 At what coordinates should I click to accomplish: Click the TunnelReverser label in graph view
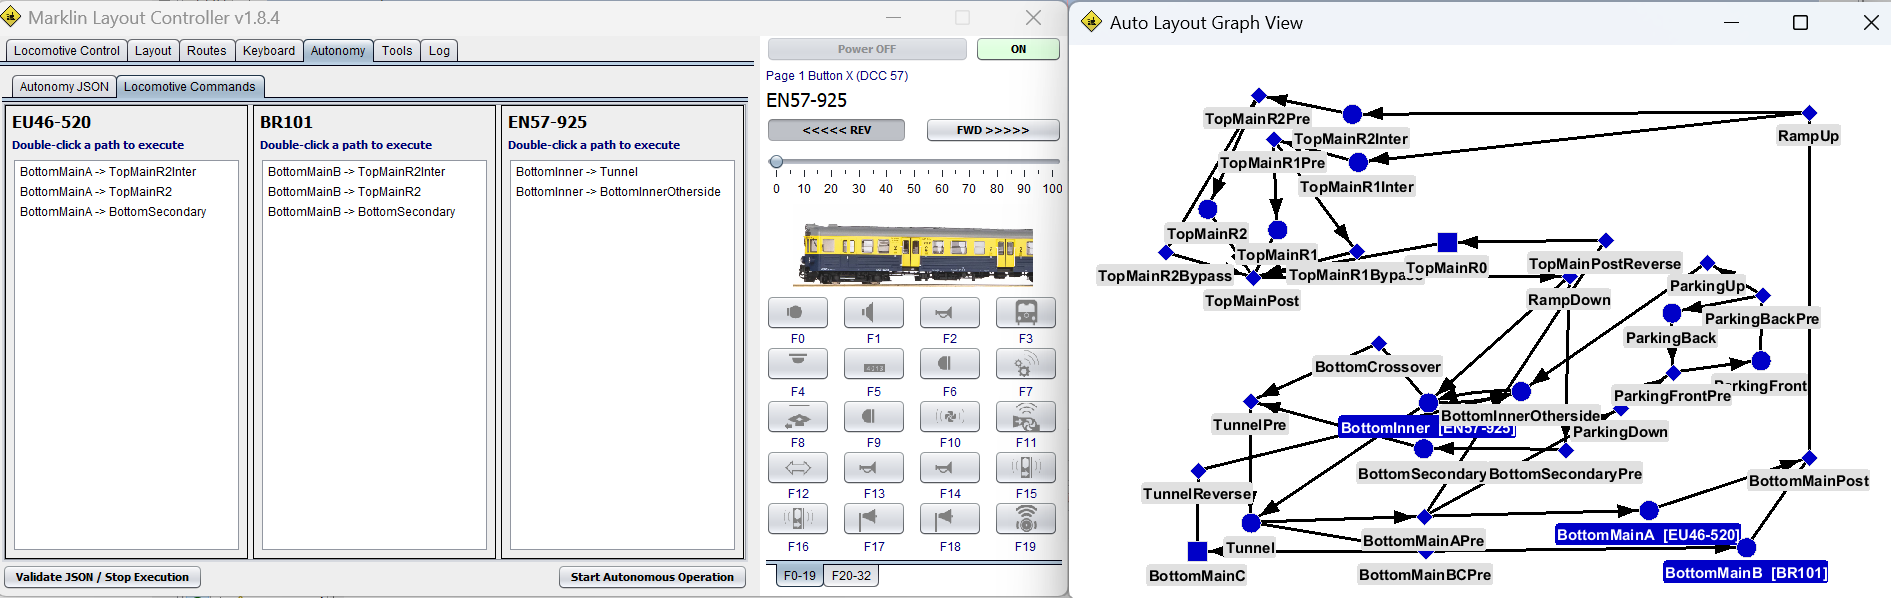click(x=1199, y=494)
